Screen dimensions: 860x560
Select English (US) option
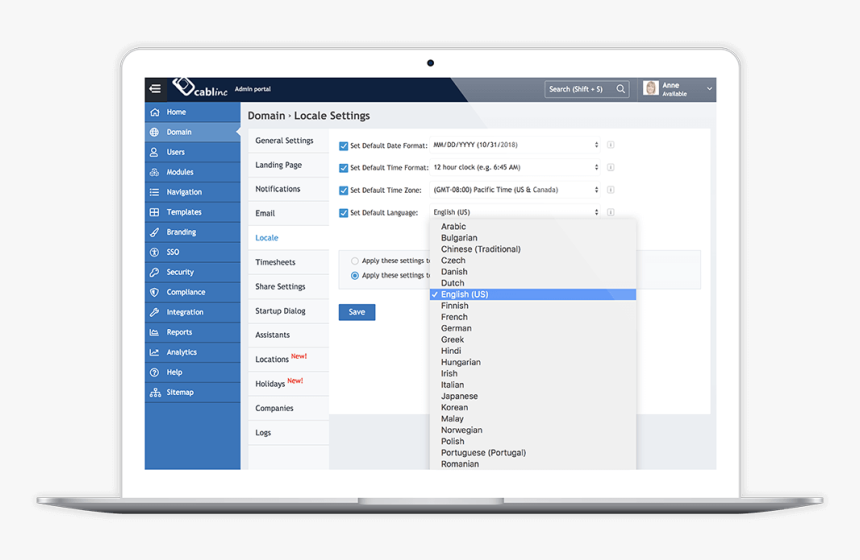(533, 295)
